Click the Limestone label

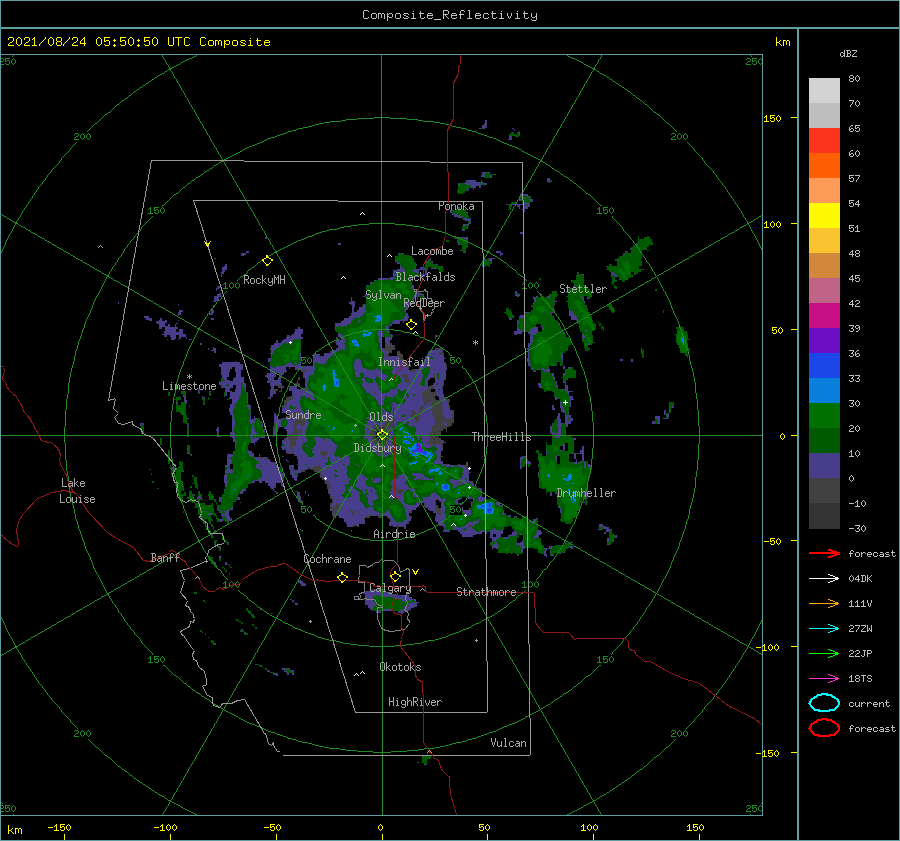pyautogui.click(x=189, y=386)
